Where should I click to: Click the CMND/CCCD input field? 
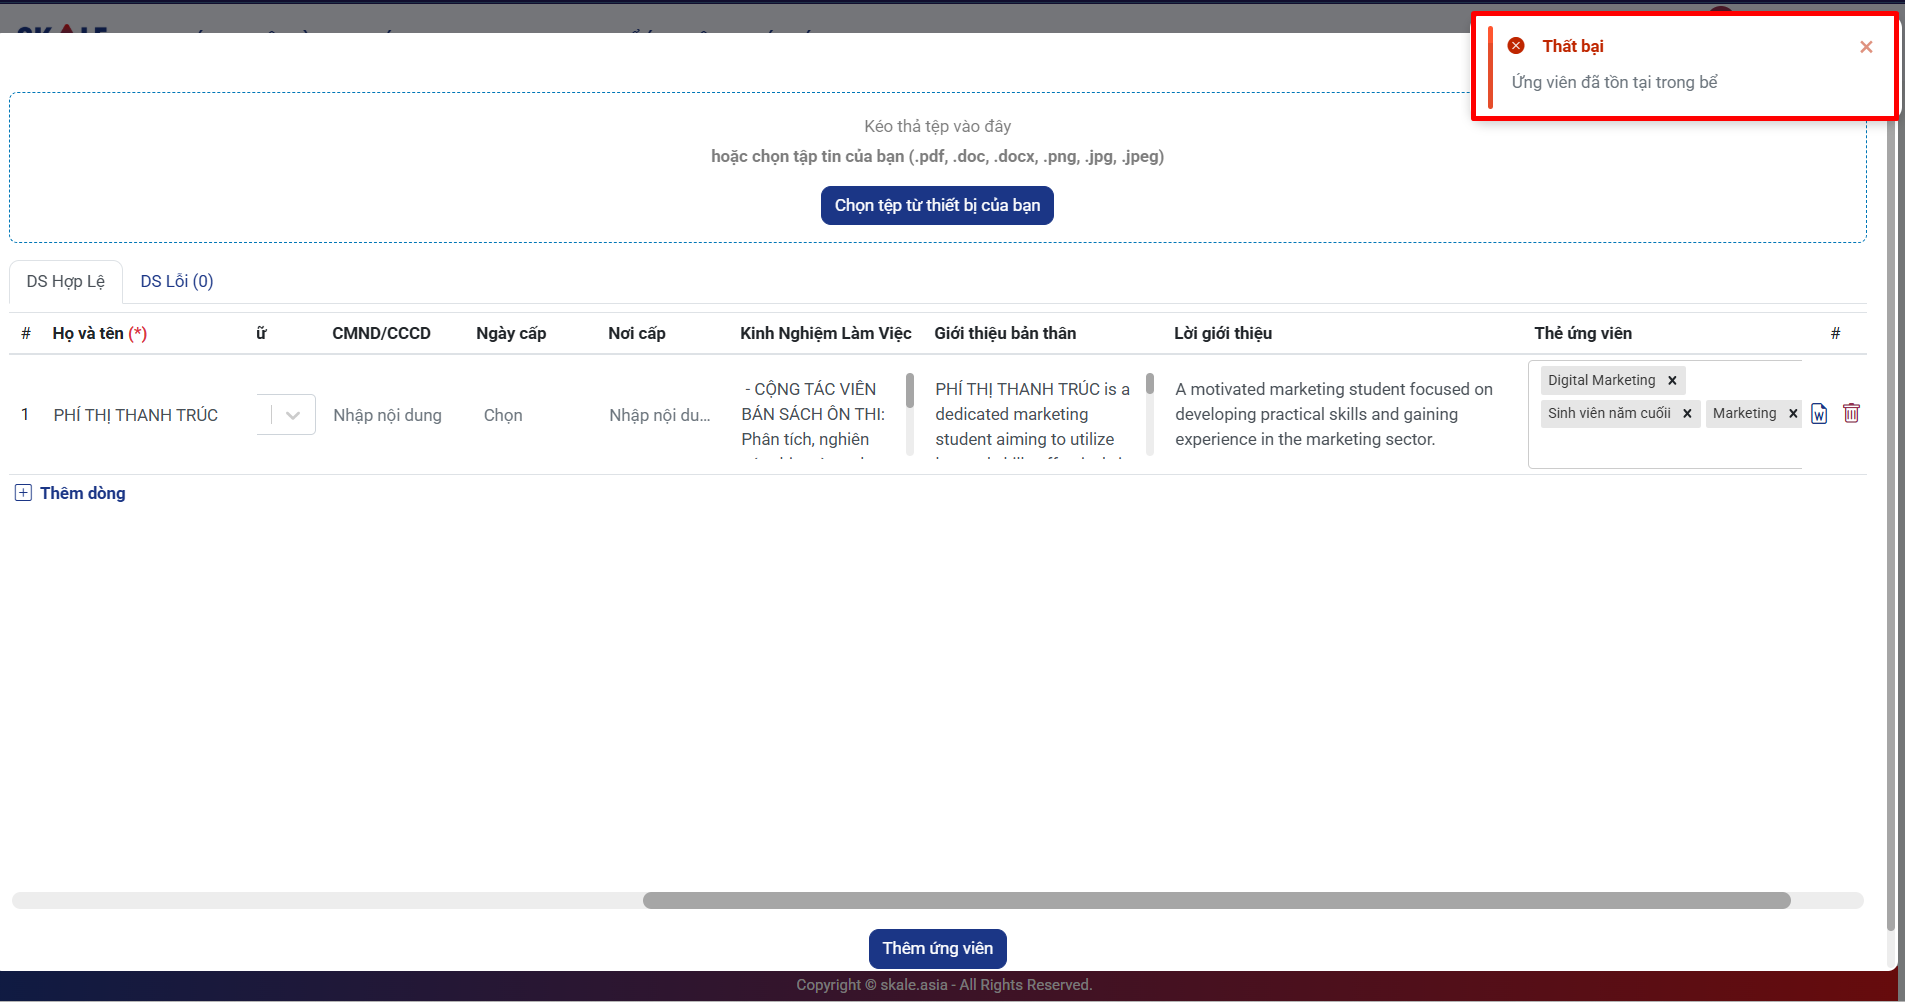pyautogui.click(x=388, y=415)
